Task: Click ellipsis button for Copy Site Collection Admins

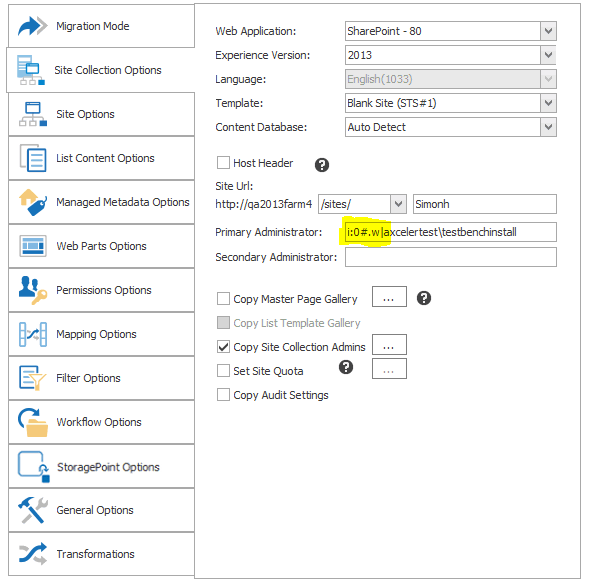Action: pos(389,345)
